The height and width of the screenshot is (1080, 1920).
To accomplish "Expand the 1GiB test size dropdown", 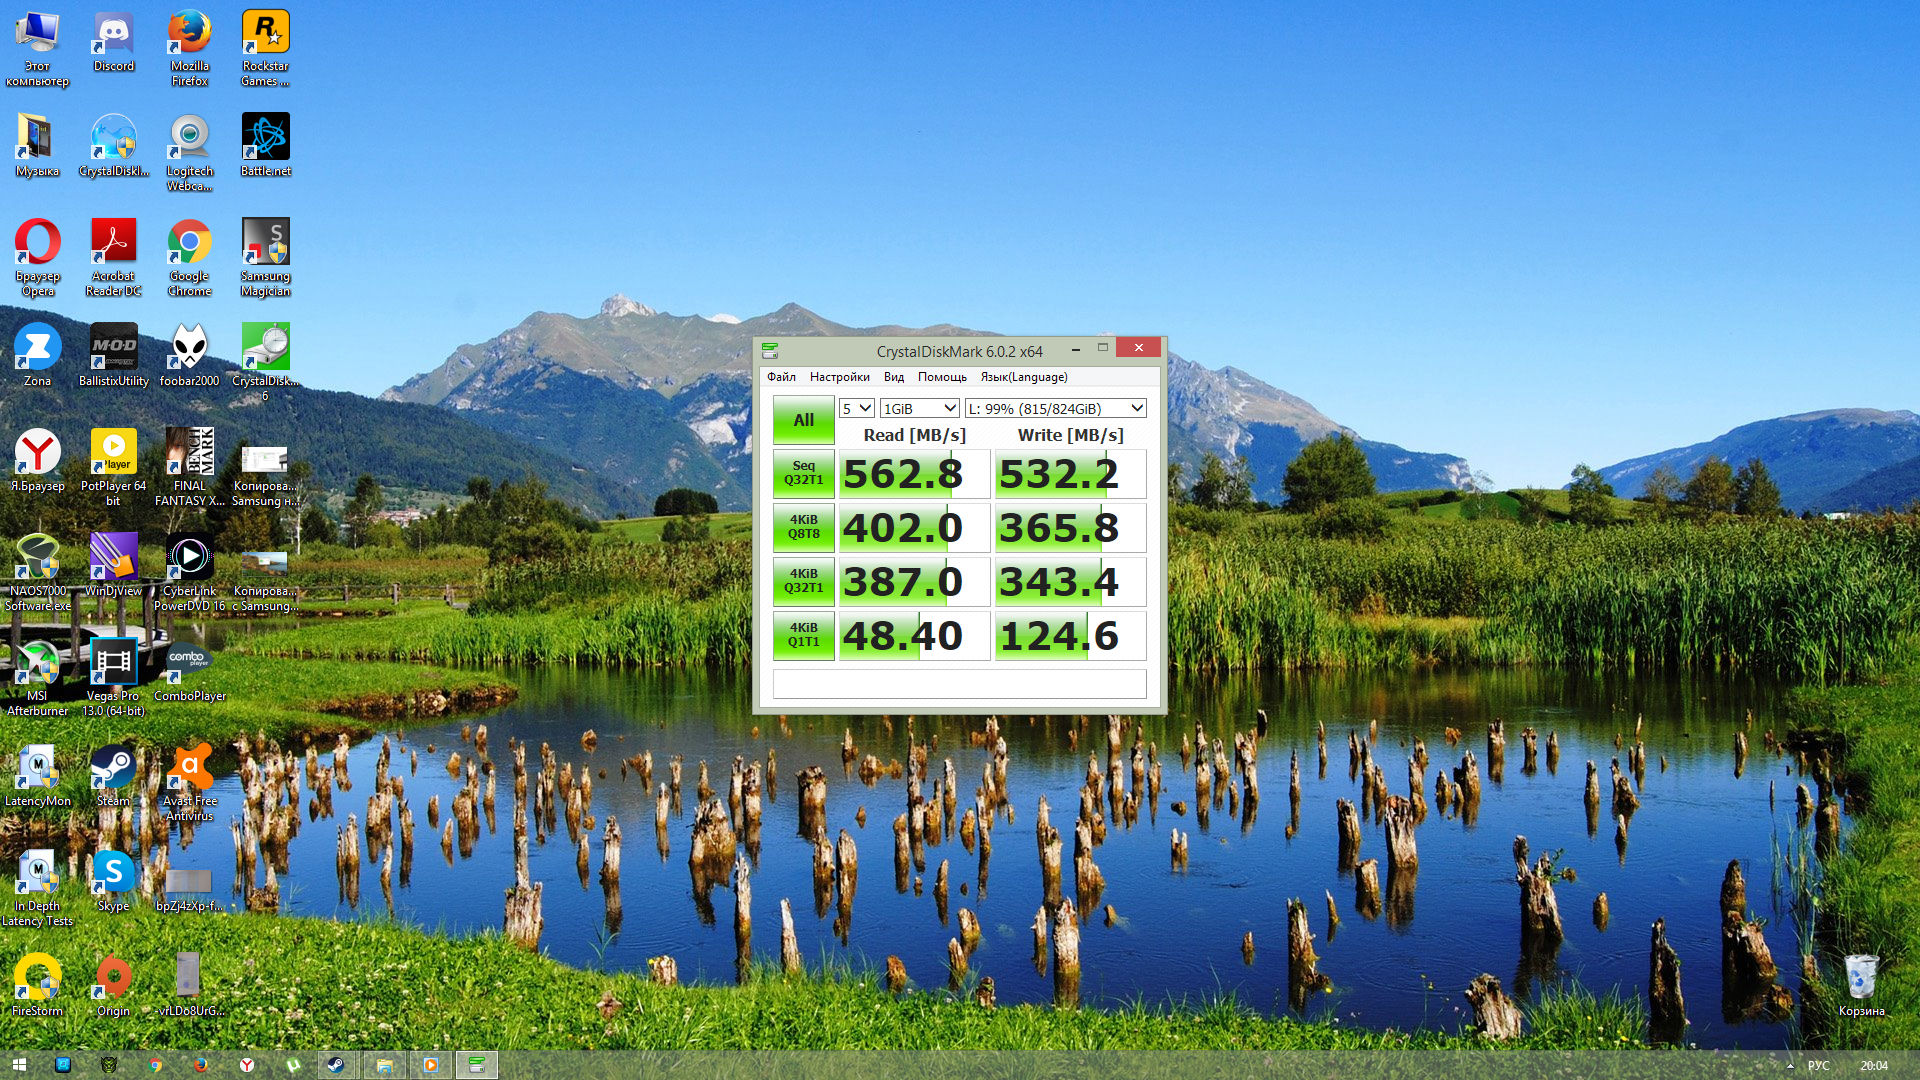I will click(919, 408).
